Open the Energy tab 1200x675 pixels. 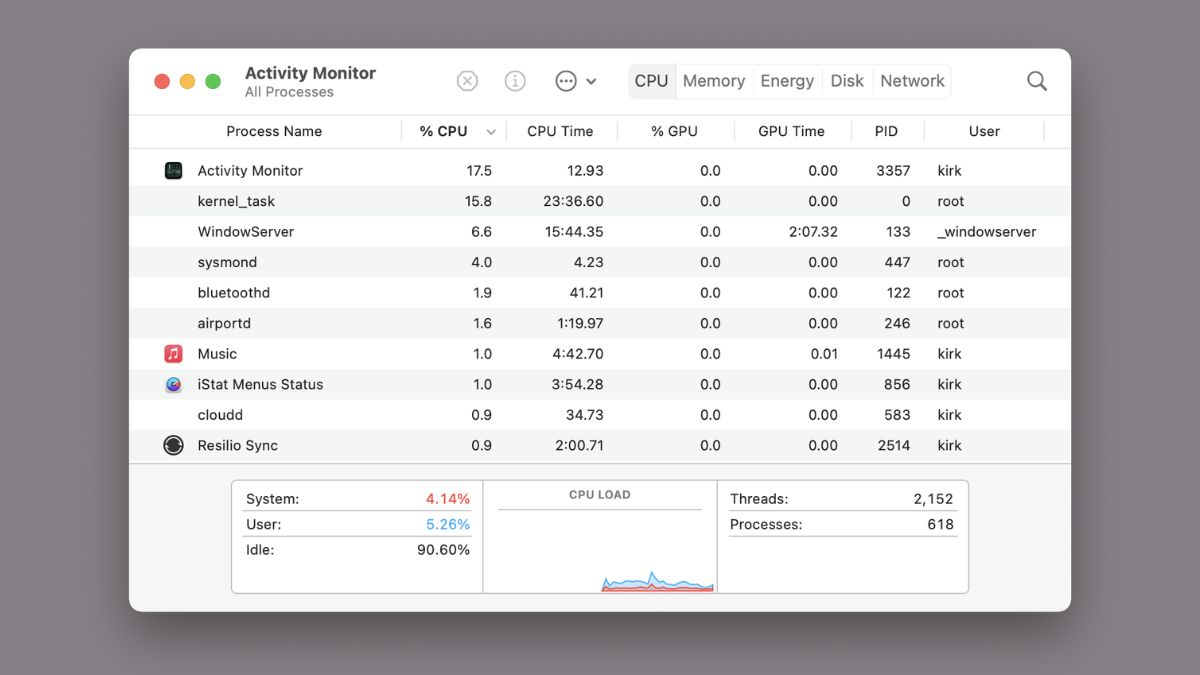787,81
